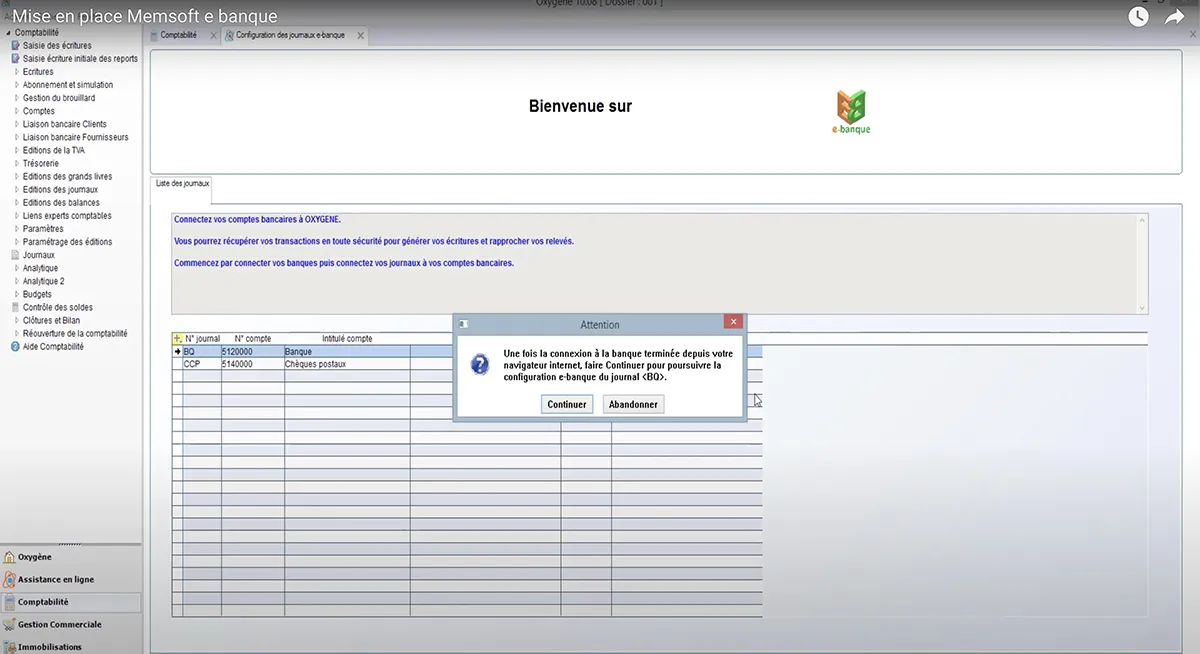Open Contrôle des soldes item
Image resolution: width=1200 pixels, height=654 pixels.
tap(58, 308)
